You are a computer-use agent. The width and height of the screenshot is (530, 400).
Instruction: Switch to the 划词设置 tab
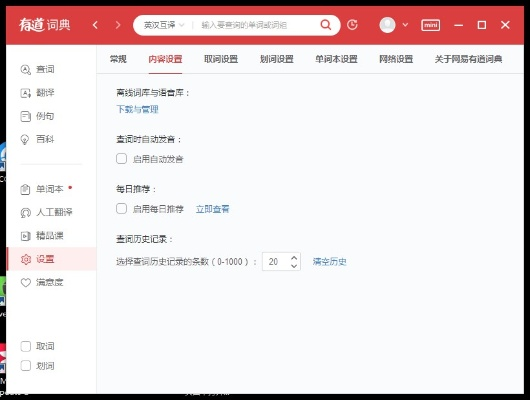pyautogui.click(x=276, y=59)
